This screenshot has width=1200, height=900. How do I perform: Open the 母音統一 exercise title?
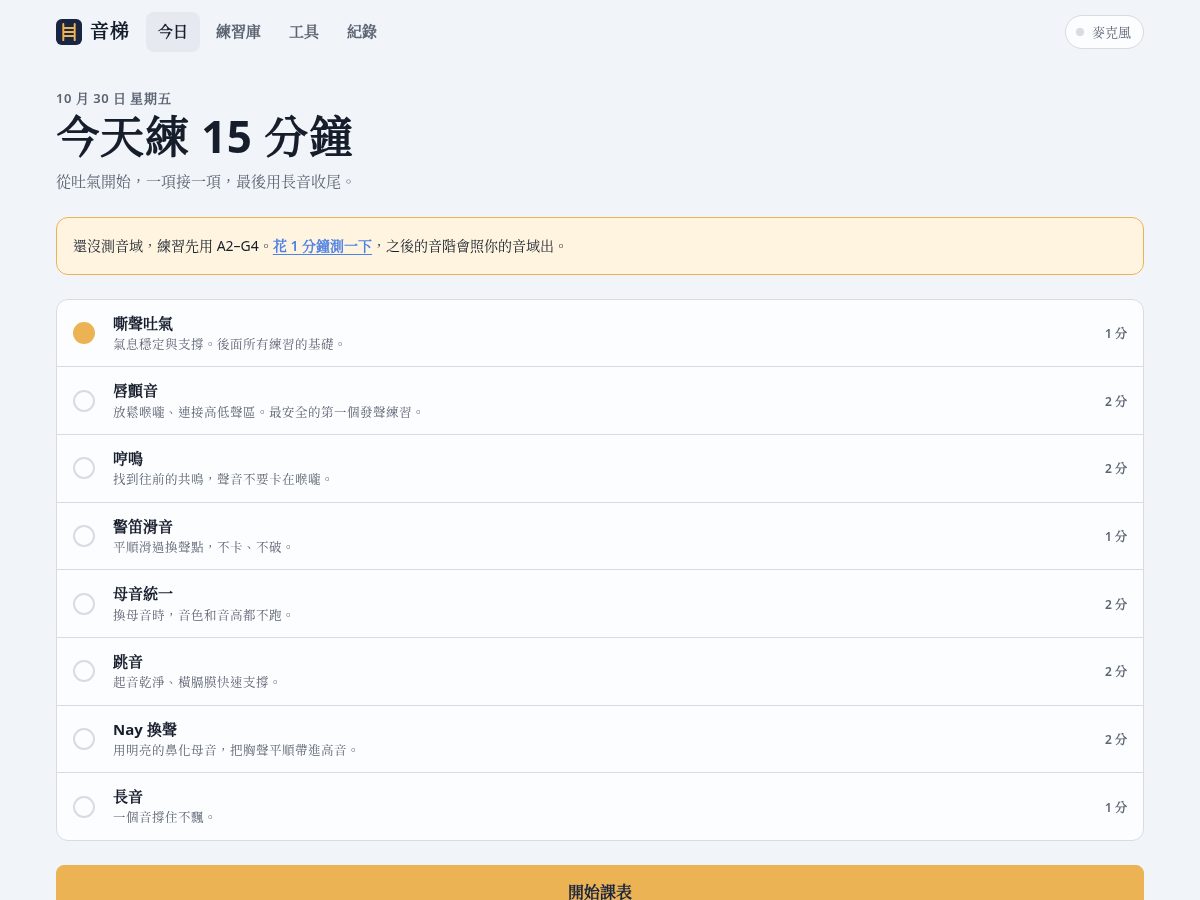point(143,594)
